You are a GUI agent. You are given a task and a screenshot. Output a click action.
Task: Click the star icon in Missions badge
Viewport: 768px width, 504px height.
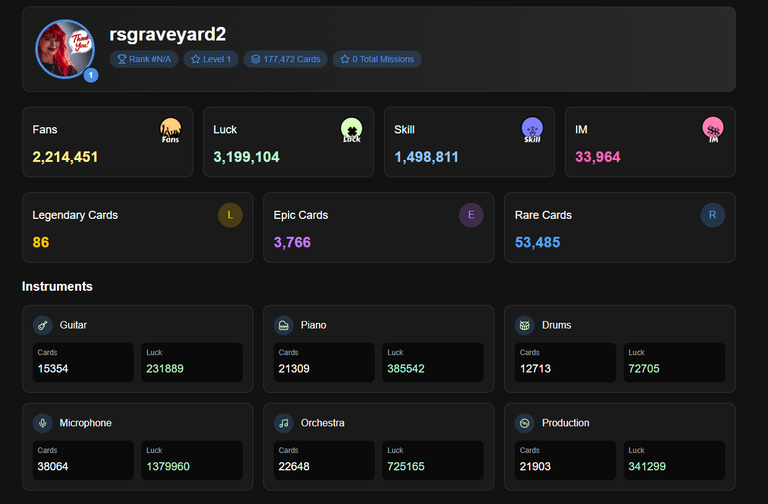[x=345, y=59]
